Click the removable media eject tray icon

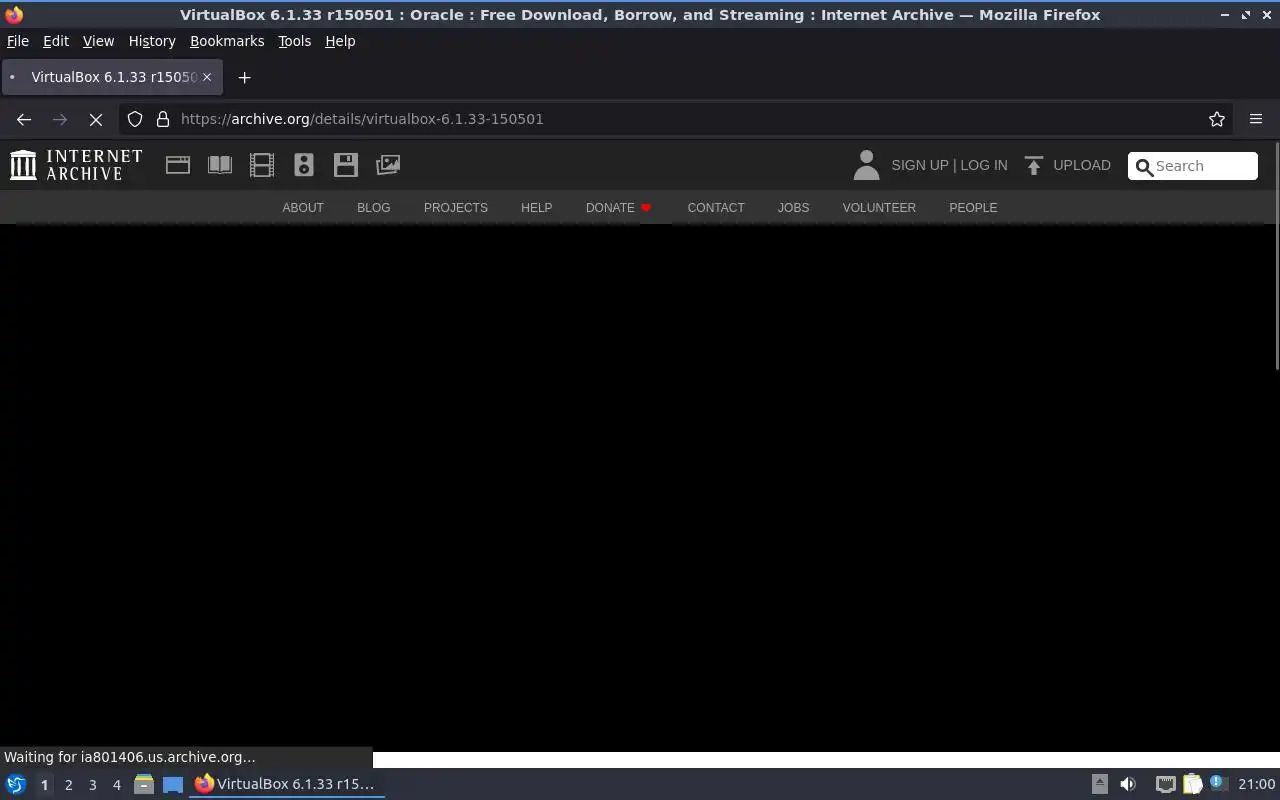coord(1099,784)
